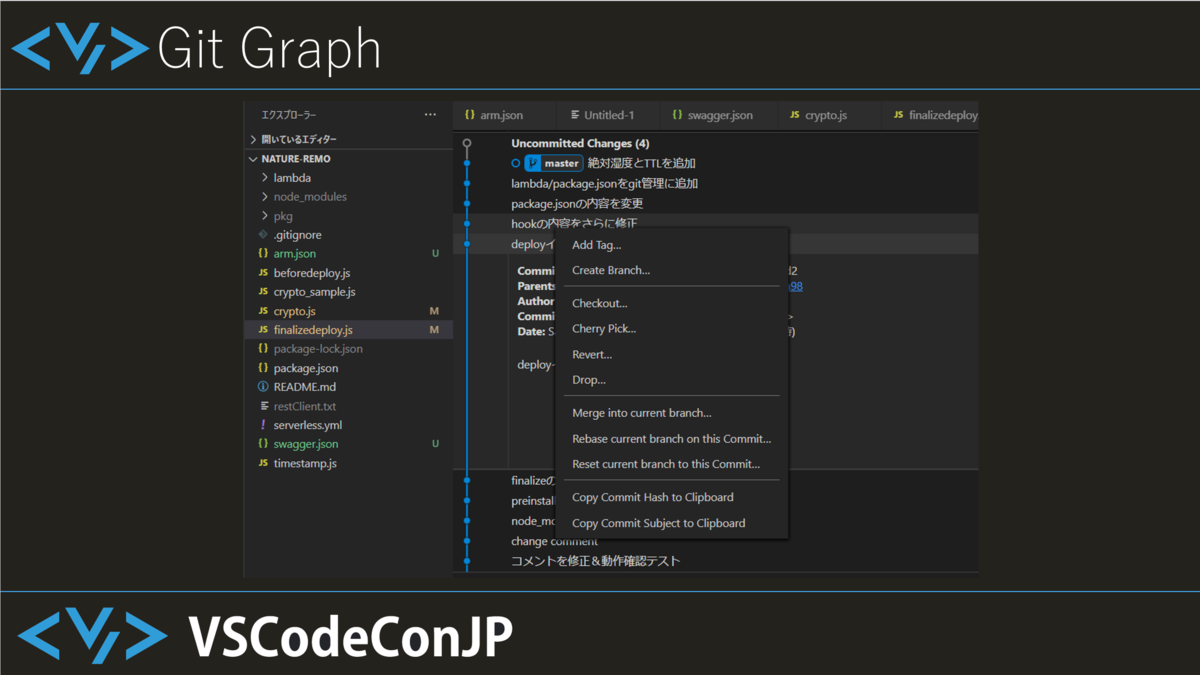The image size is (1200, 675).
Task: Click the swagger.json braces icon in explorer
Action: pos(263,444)
